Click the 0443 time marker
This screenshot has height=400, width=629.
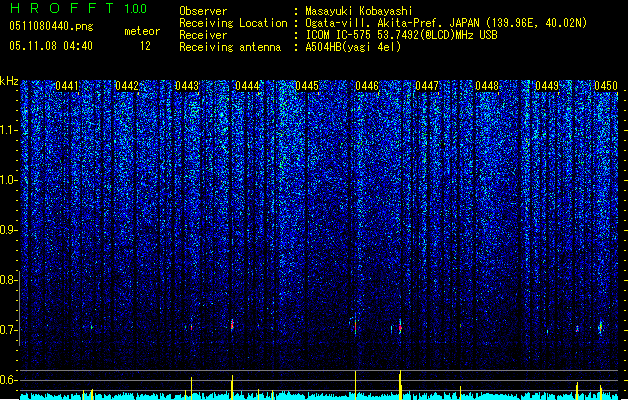click(x=187, y=86)
